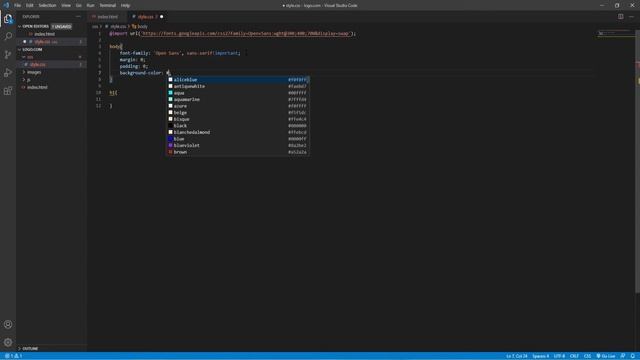
Task: Choose blanchedalmond suggestion
Action: click(238, 132)
